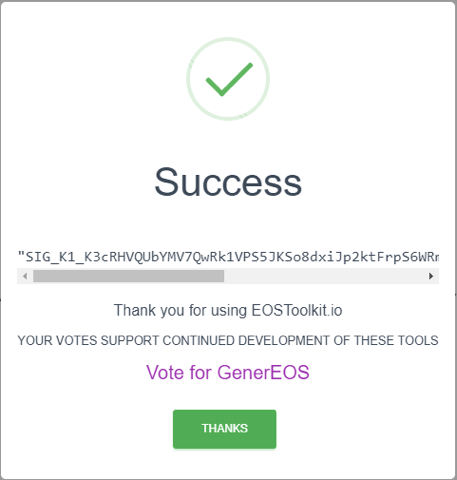
Task: Select the SIG_K1 signature text line
Action: 228,257
